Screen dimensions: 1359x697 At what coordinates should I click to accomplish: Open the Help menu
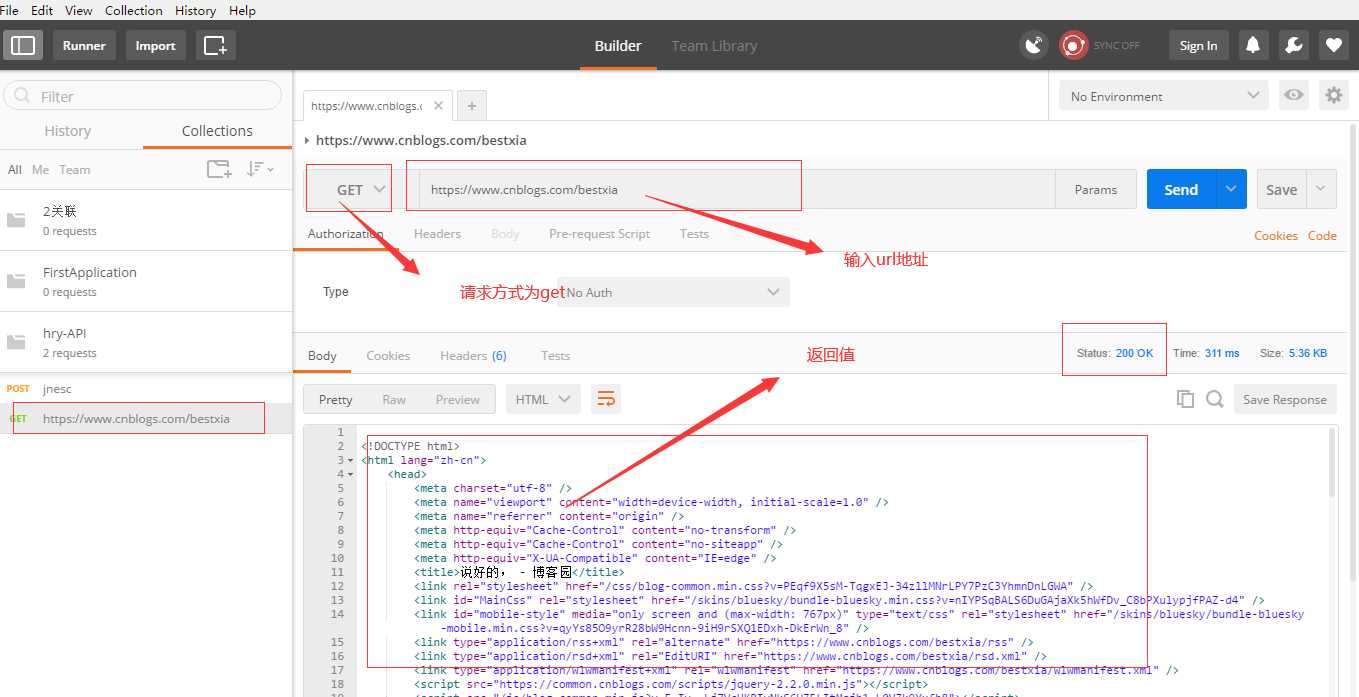pos(242,10)
